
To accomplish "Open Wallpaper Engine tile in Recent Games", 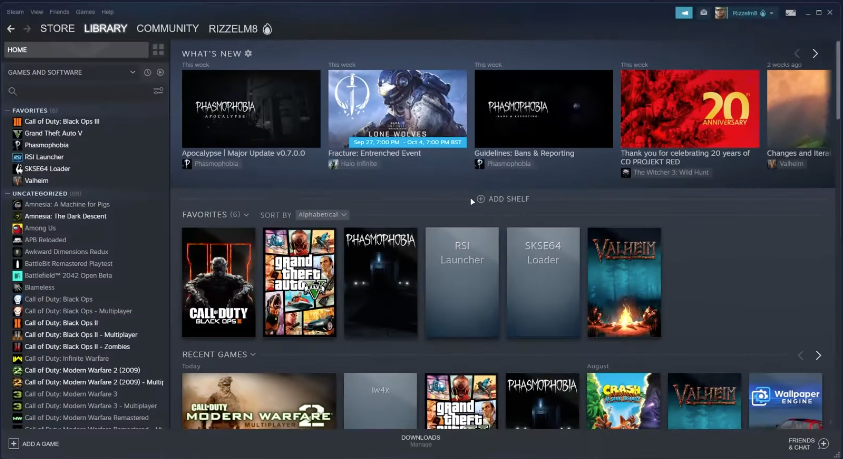I will (x=785, y=401).
